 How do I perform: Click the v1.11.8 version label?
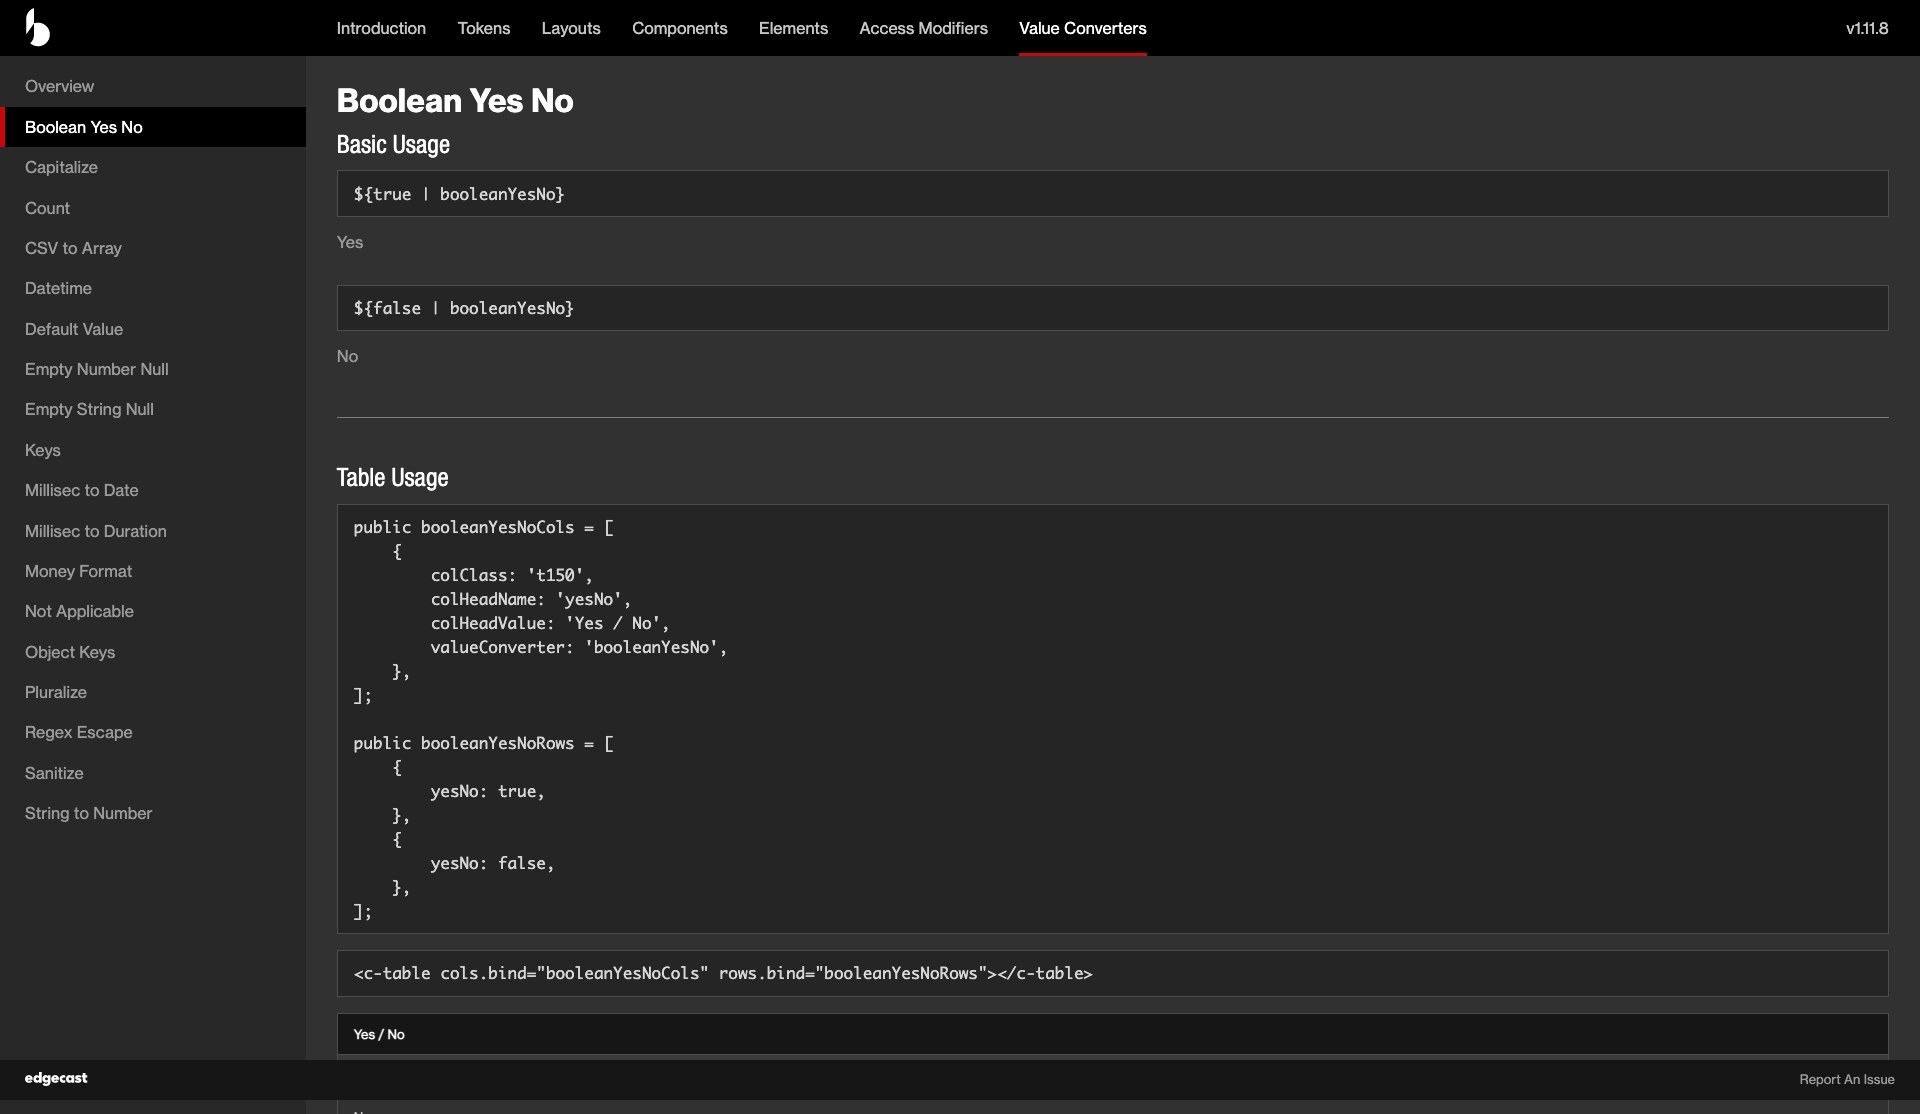click(1867, 28)
